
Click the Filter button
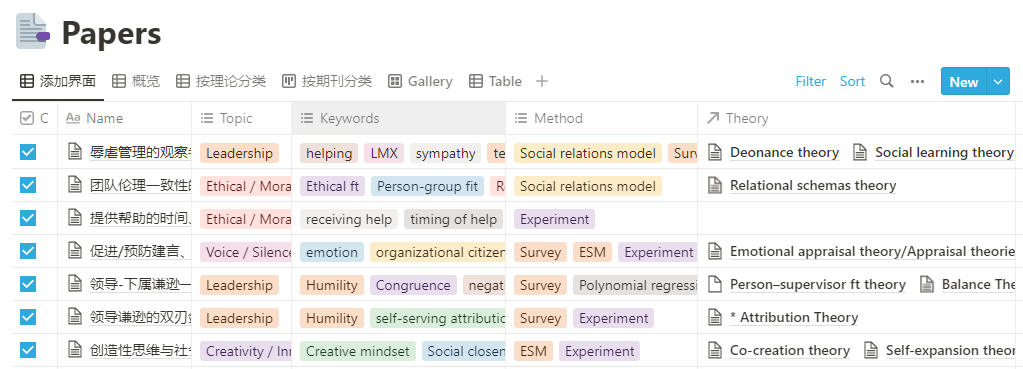[x=810, y=81]
